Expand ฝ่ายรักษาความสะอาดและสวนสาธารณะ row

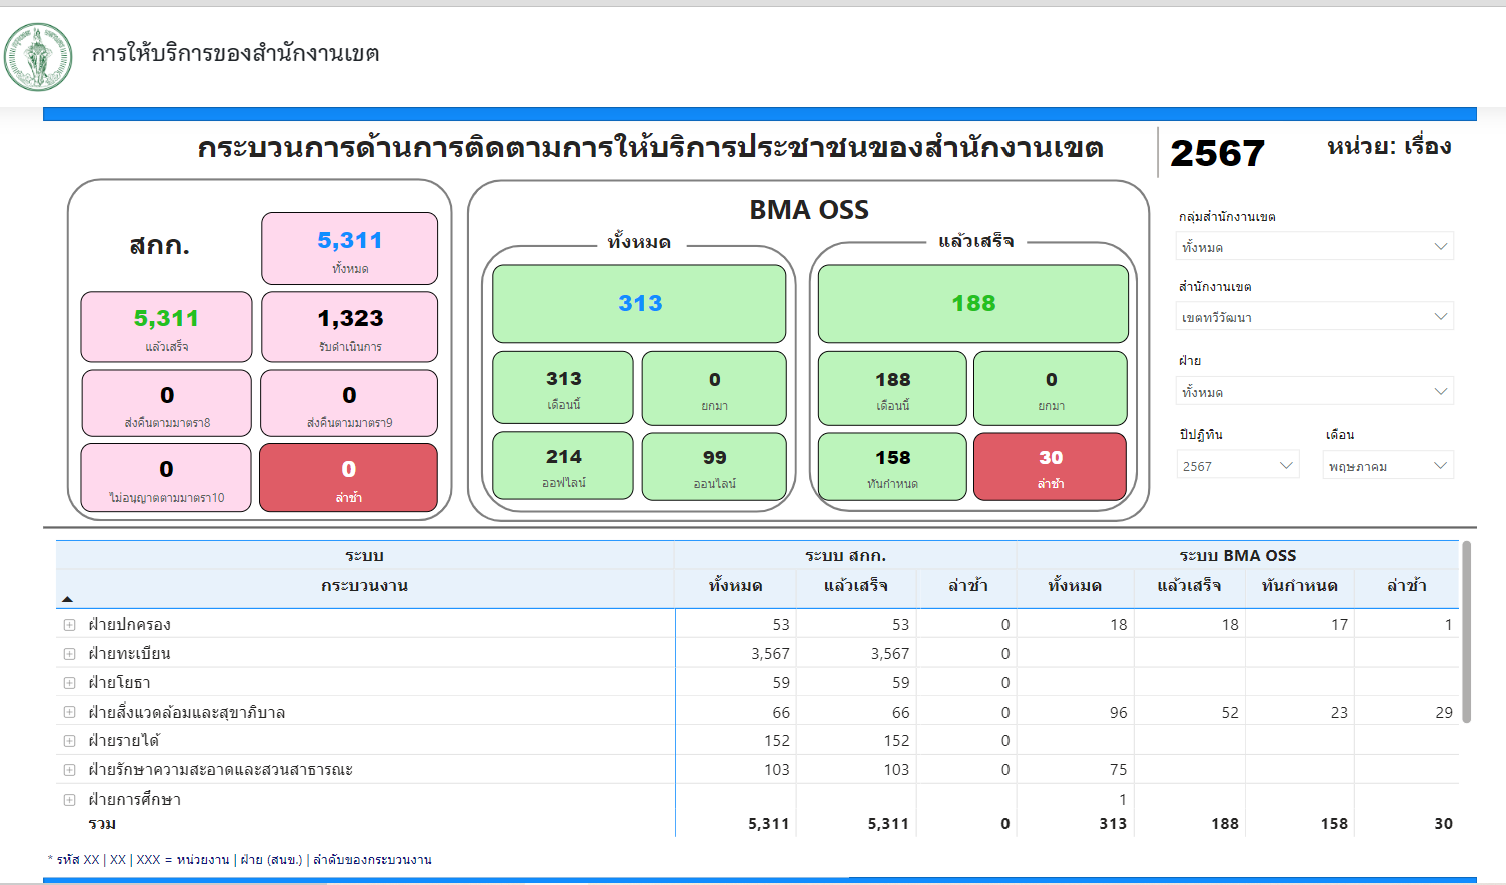coord(70,770)
